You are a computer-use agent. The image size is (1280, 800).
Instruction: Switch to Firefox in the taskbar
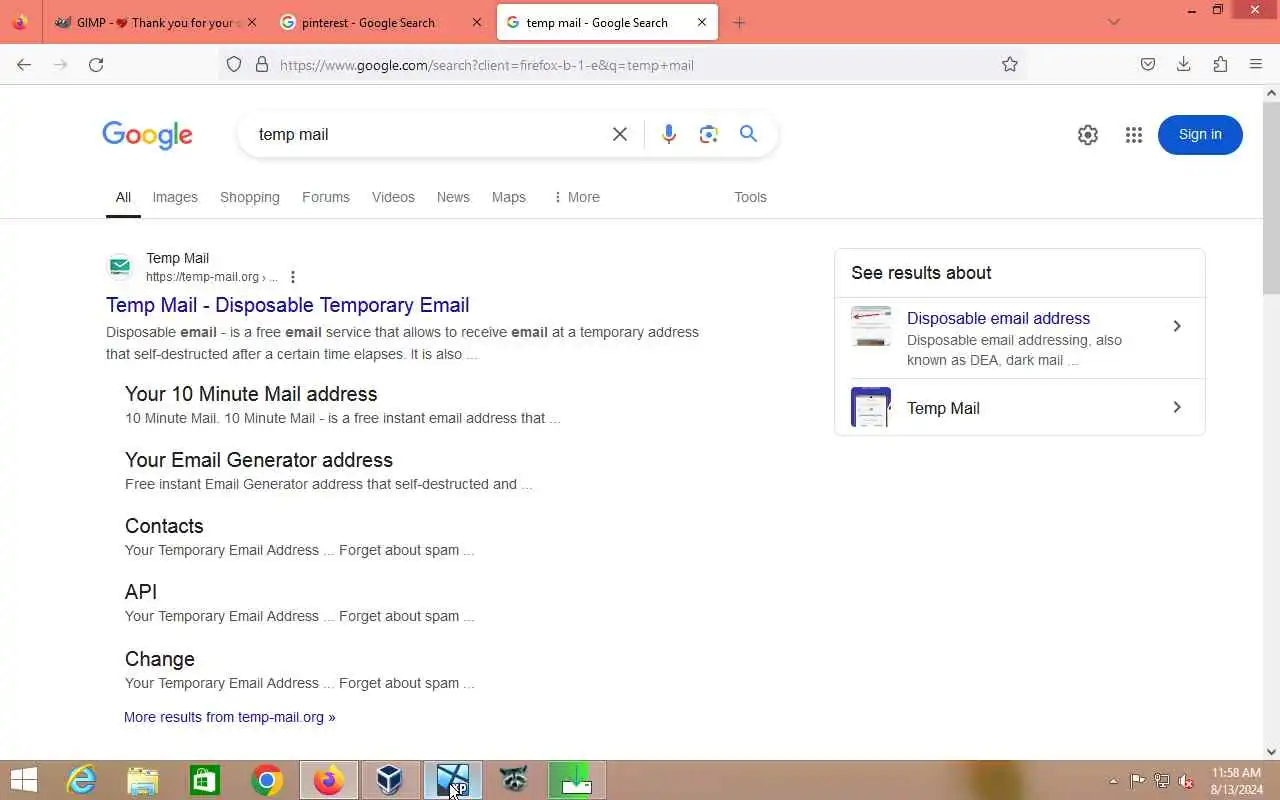[329, 780]
